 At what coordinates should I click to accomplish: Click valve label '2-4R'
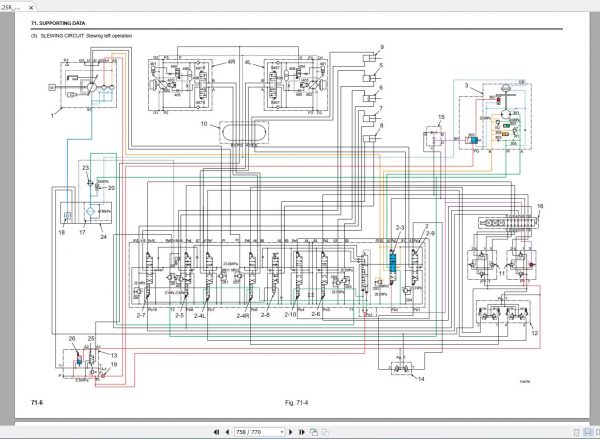pyautogui.click(x=243, y=315)
